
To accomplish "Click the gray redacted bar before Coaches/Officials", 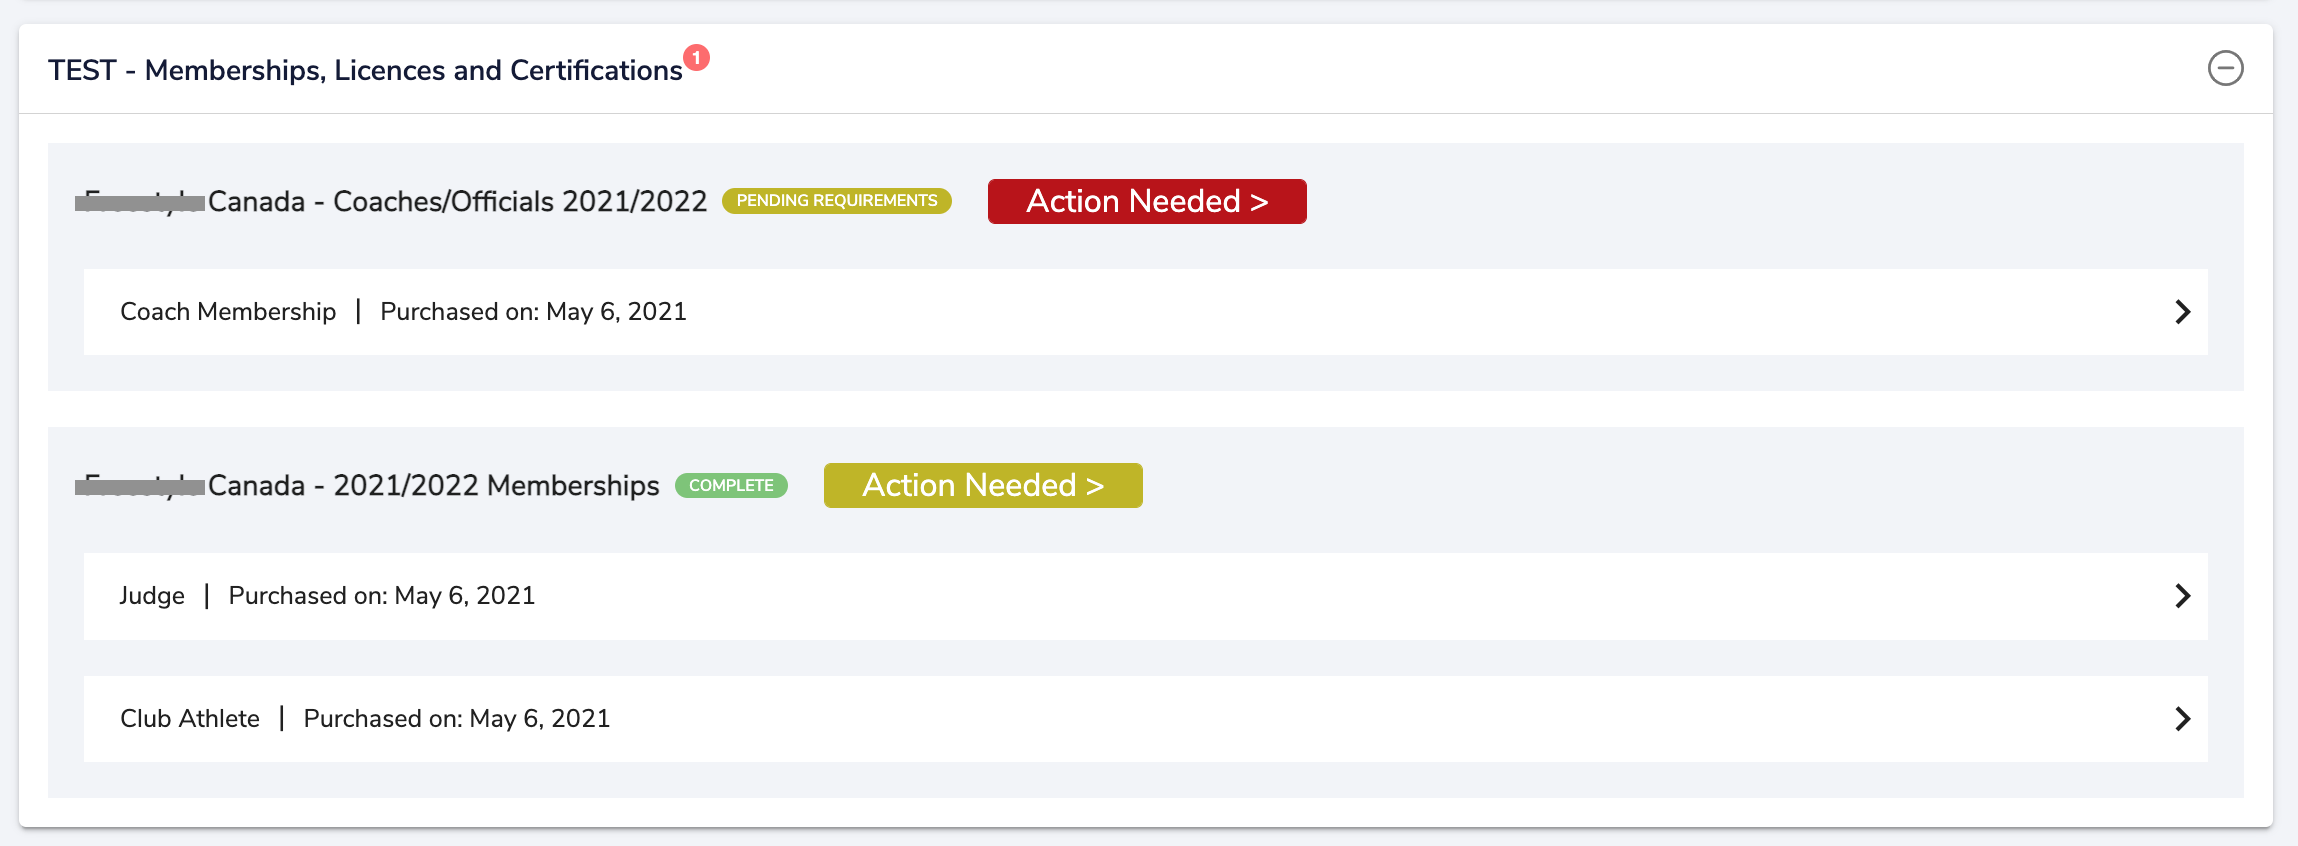I will click(x=140, y=203).
